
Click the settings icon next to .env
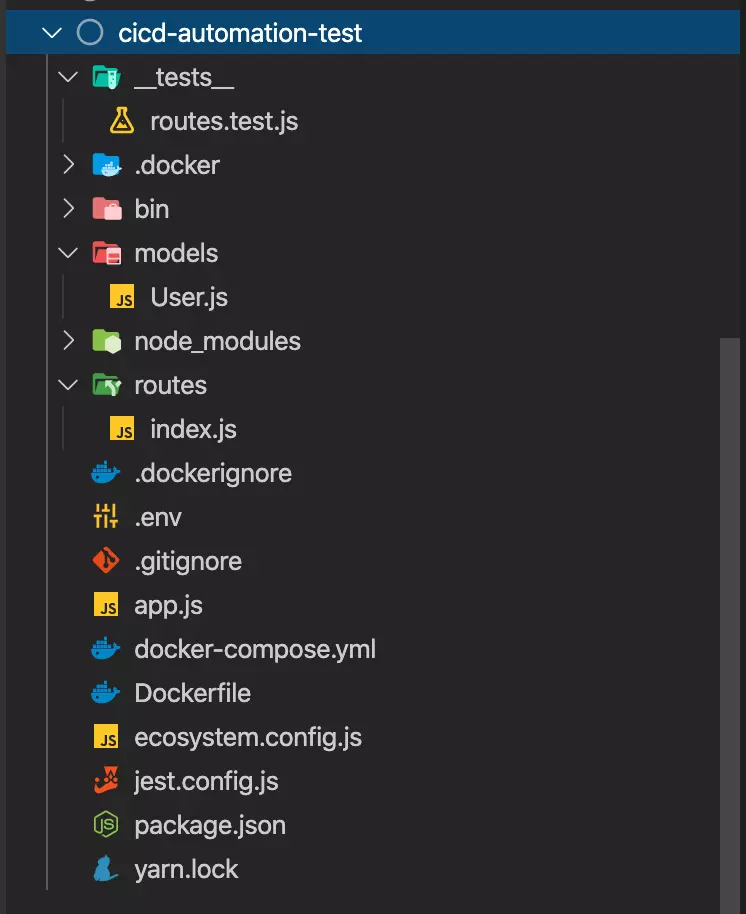pyautogui.click(x=104, y=516)
